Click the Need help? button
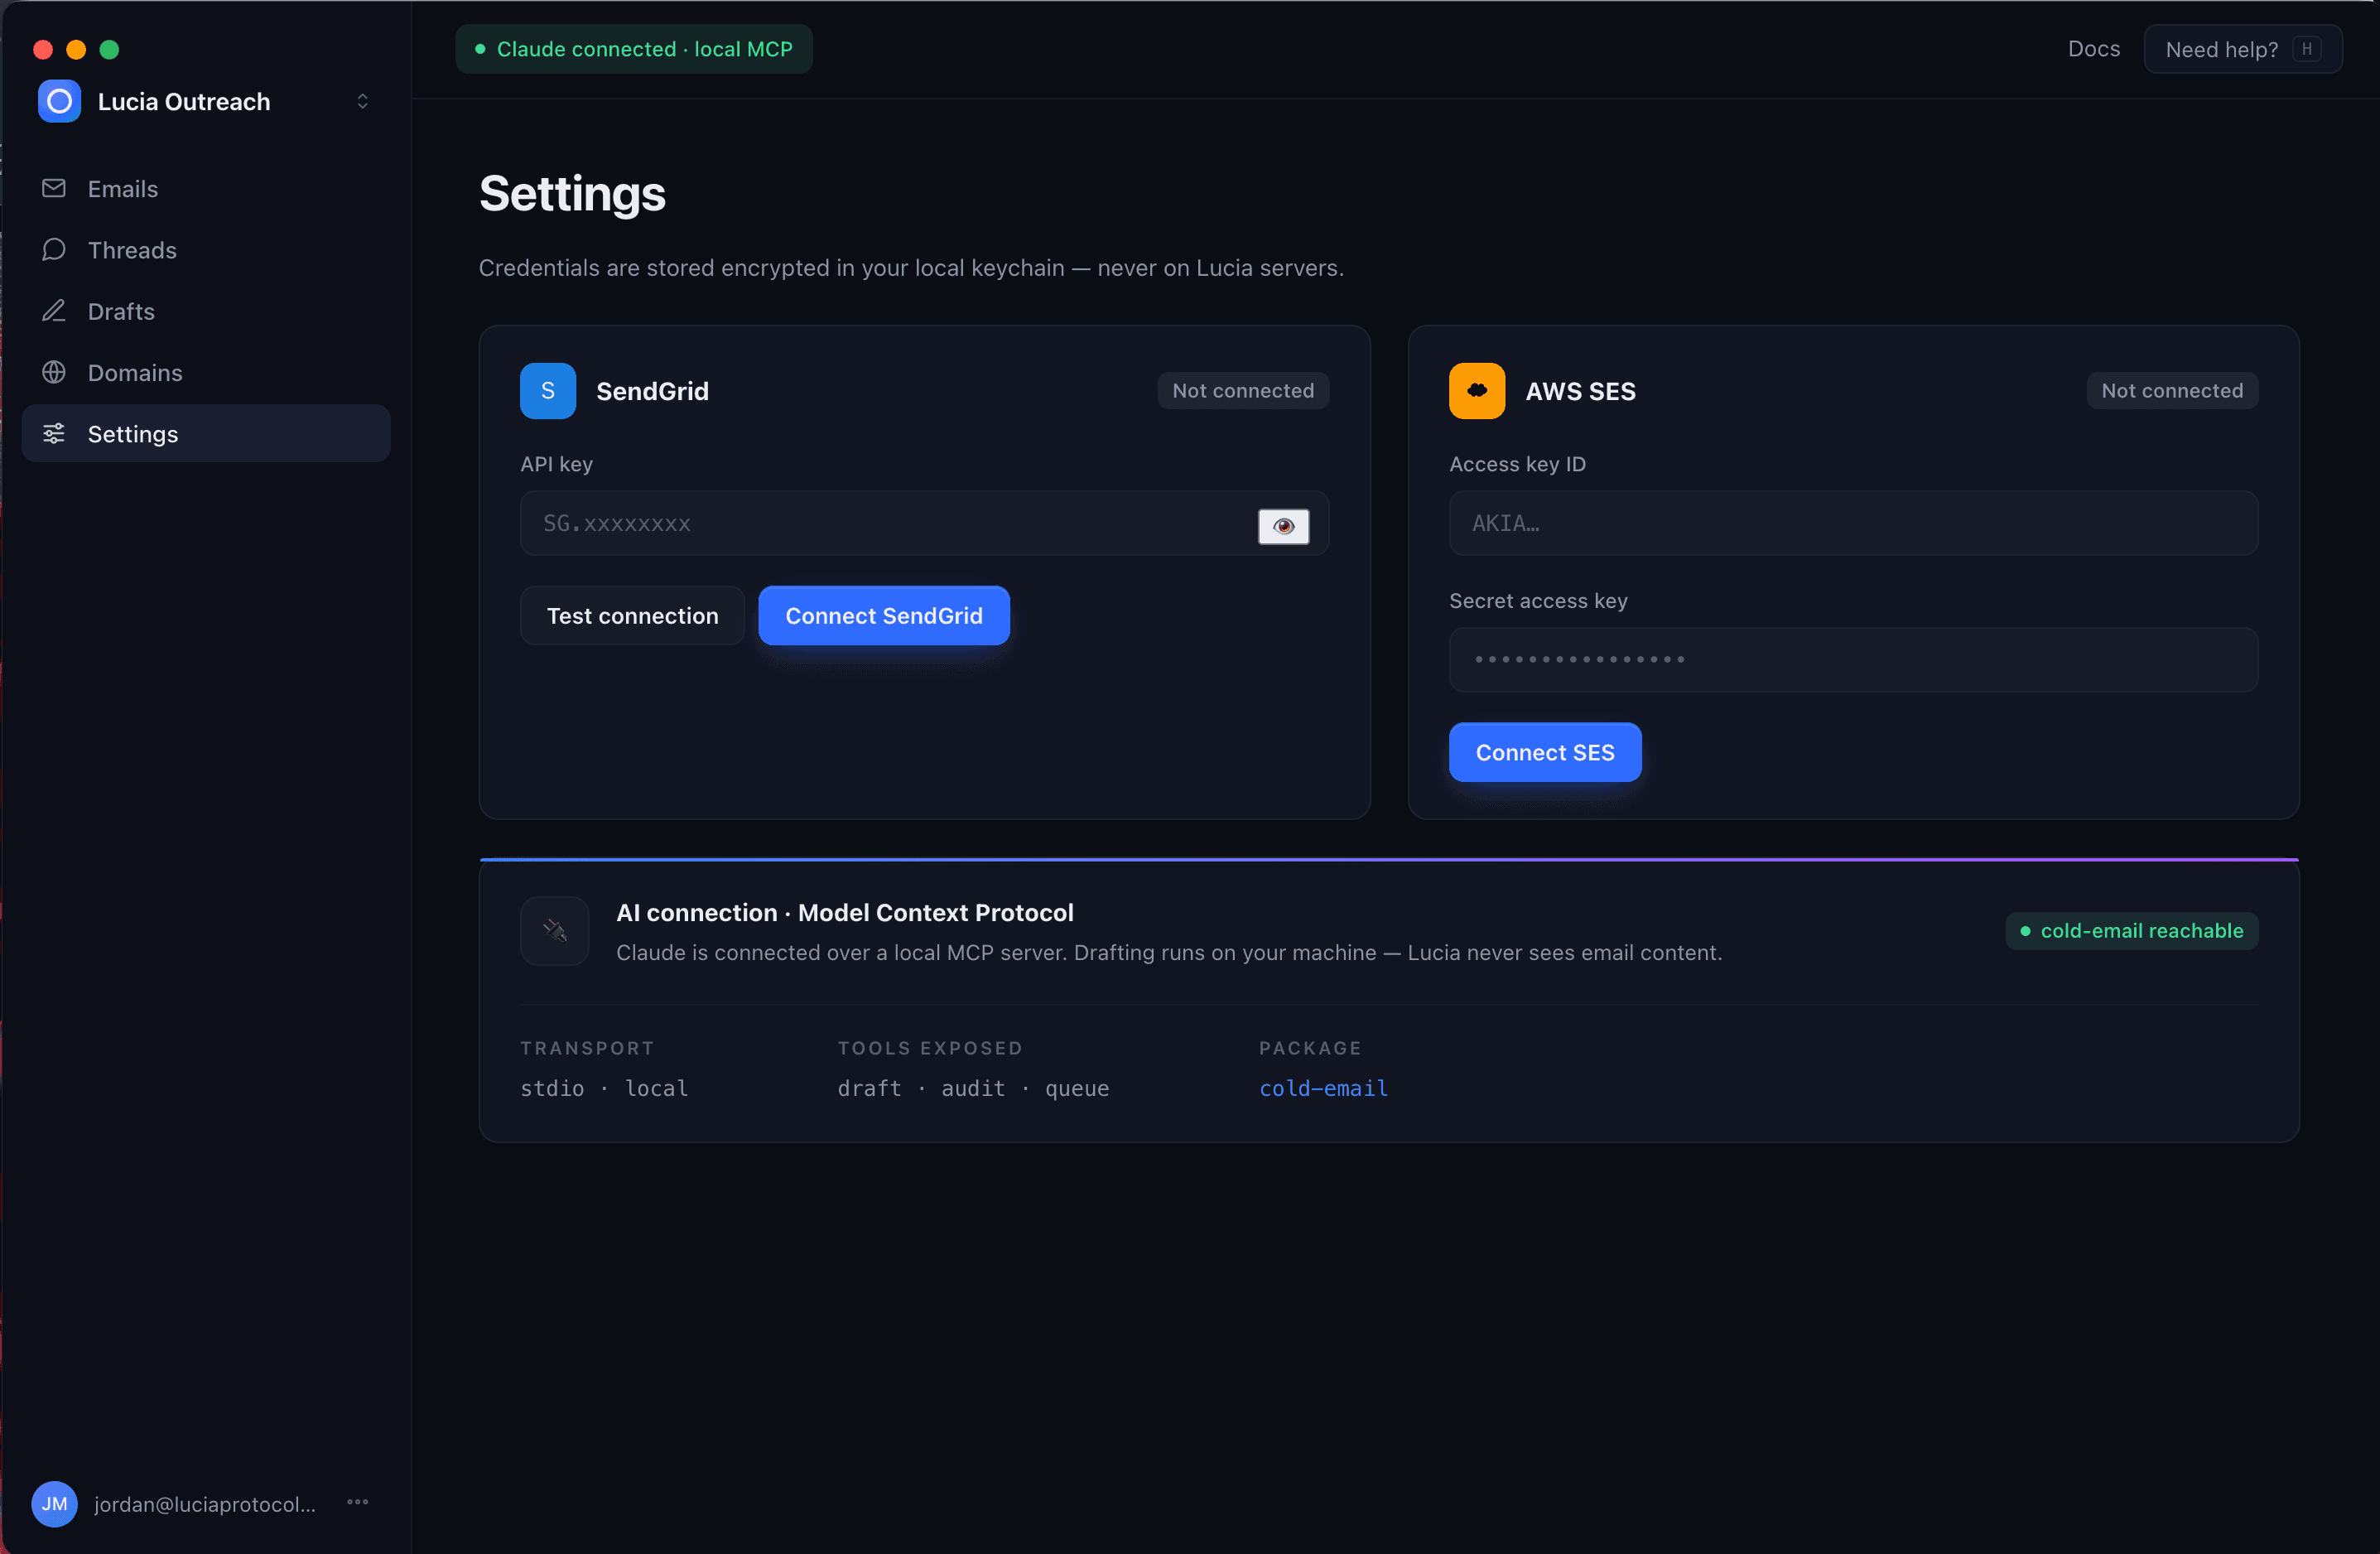Screen dimensions: 2380x1554 point(2242,49)
